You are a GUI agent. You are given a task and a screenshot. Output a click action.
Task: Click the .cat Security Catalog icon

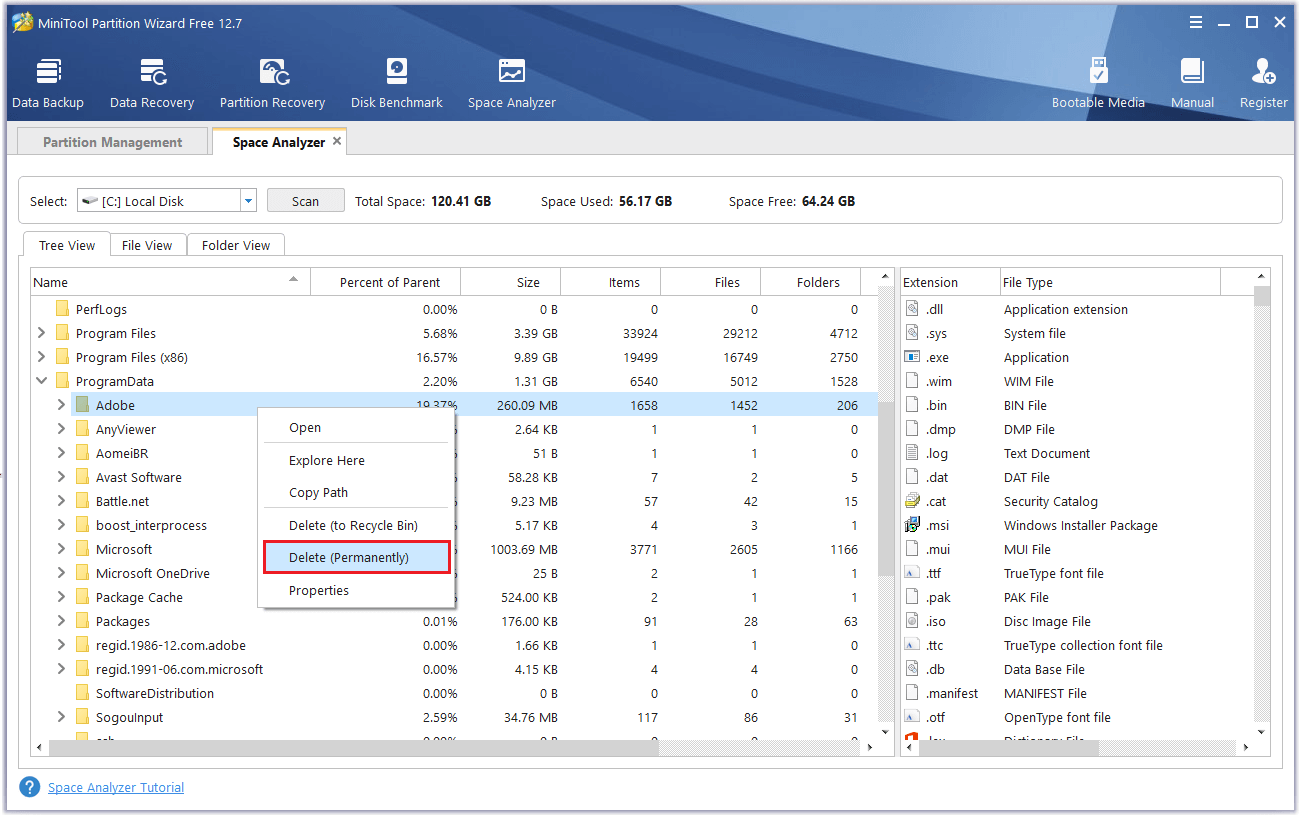(x=911, y=501)
